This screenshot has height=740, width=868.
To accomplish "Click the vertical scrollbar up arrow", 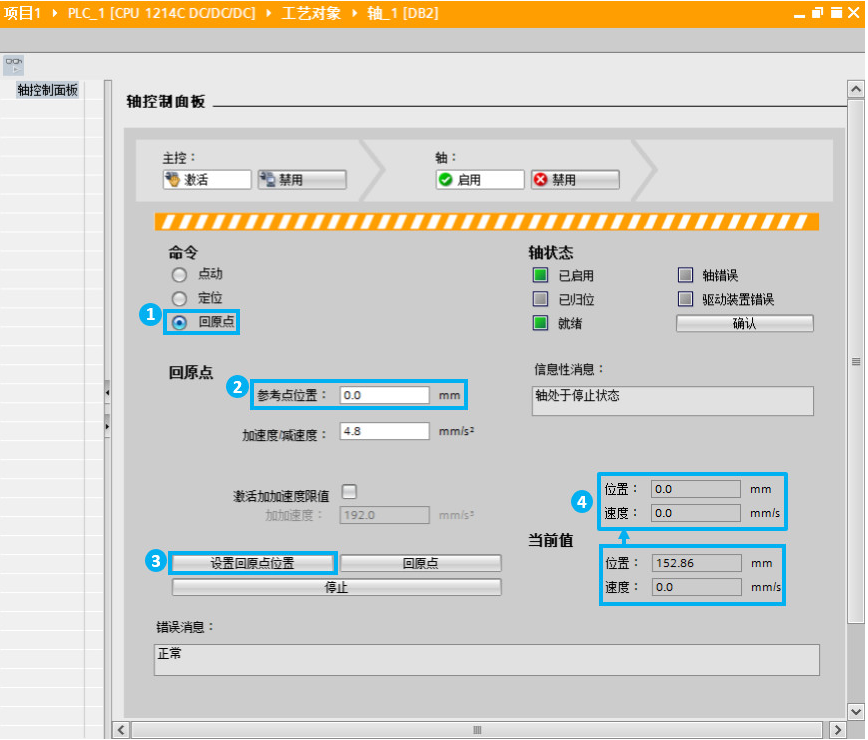I will pos(856,89).
